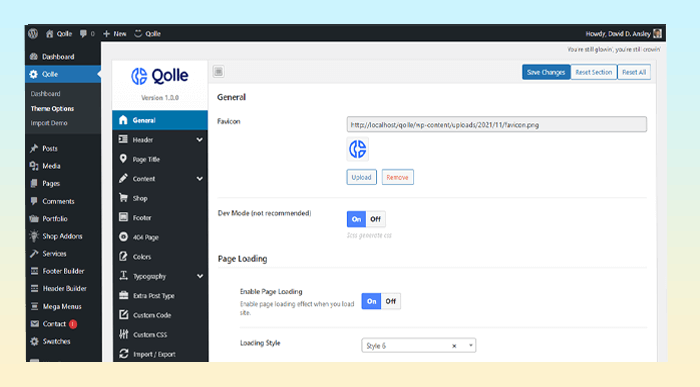Switch Dev Mode to Off
The width and height of the screenshot is (700, 387).
pyautogui.click(x=375, y=219)
